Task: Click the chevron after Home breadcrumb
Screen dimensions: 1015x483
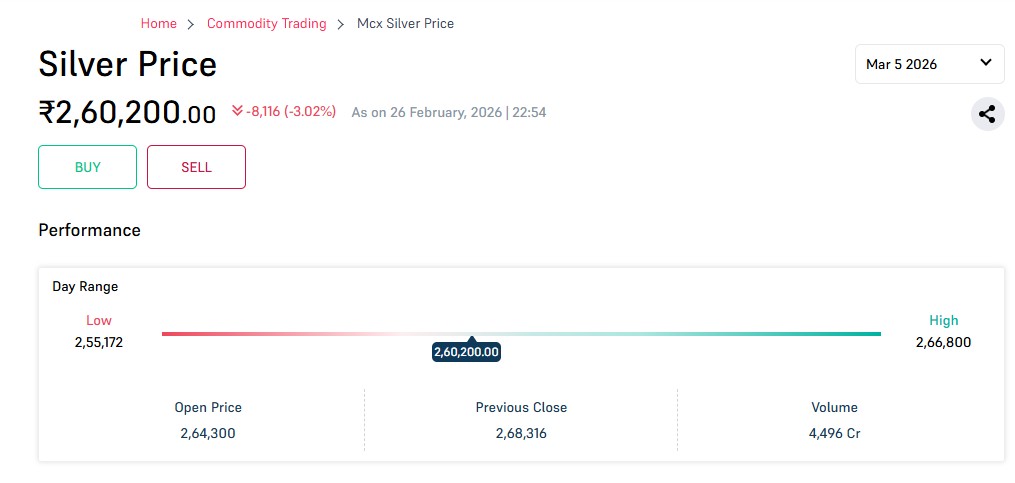Action: (x=191, y=24)
